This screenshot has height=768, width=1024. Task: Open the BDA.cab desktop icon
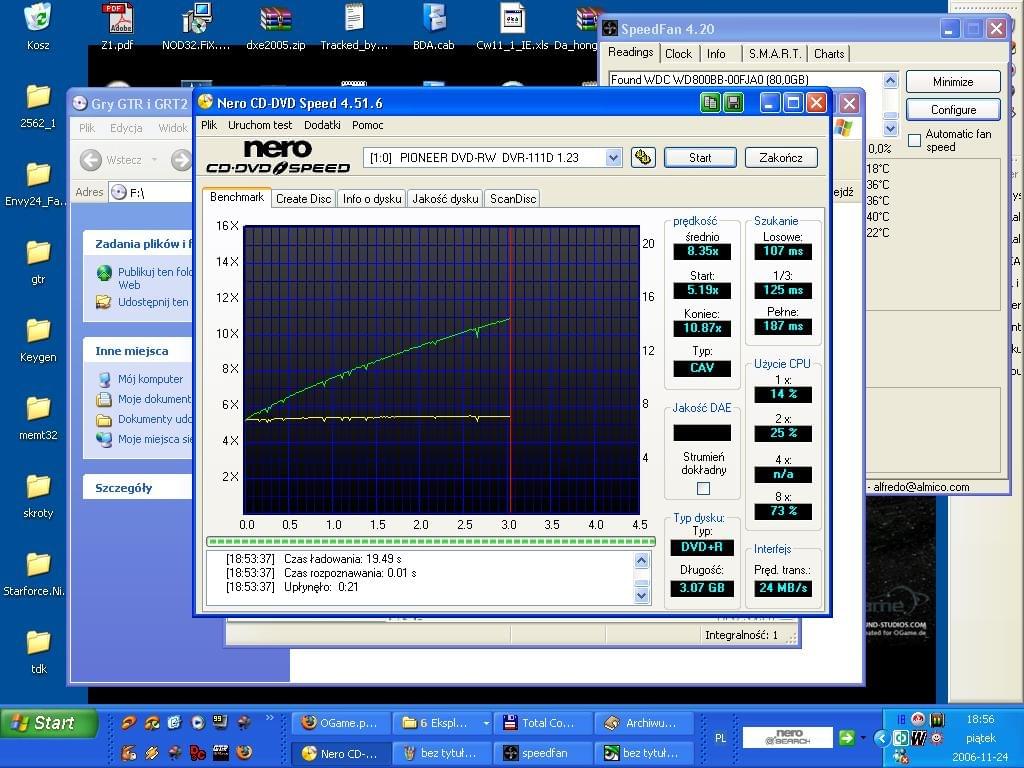pos(434,25)
